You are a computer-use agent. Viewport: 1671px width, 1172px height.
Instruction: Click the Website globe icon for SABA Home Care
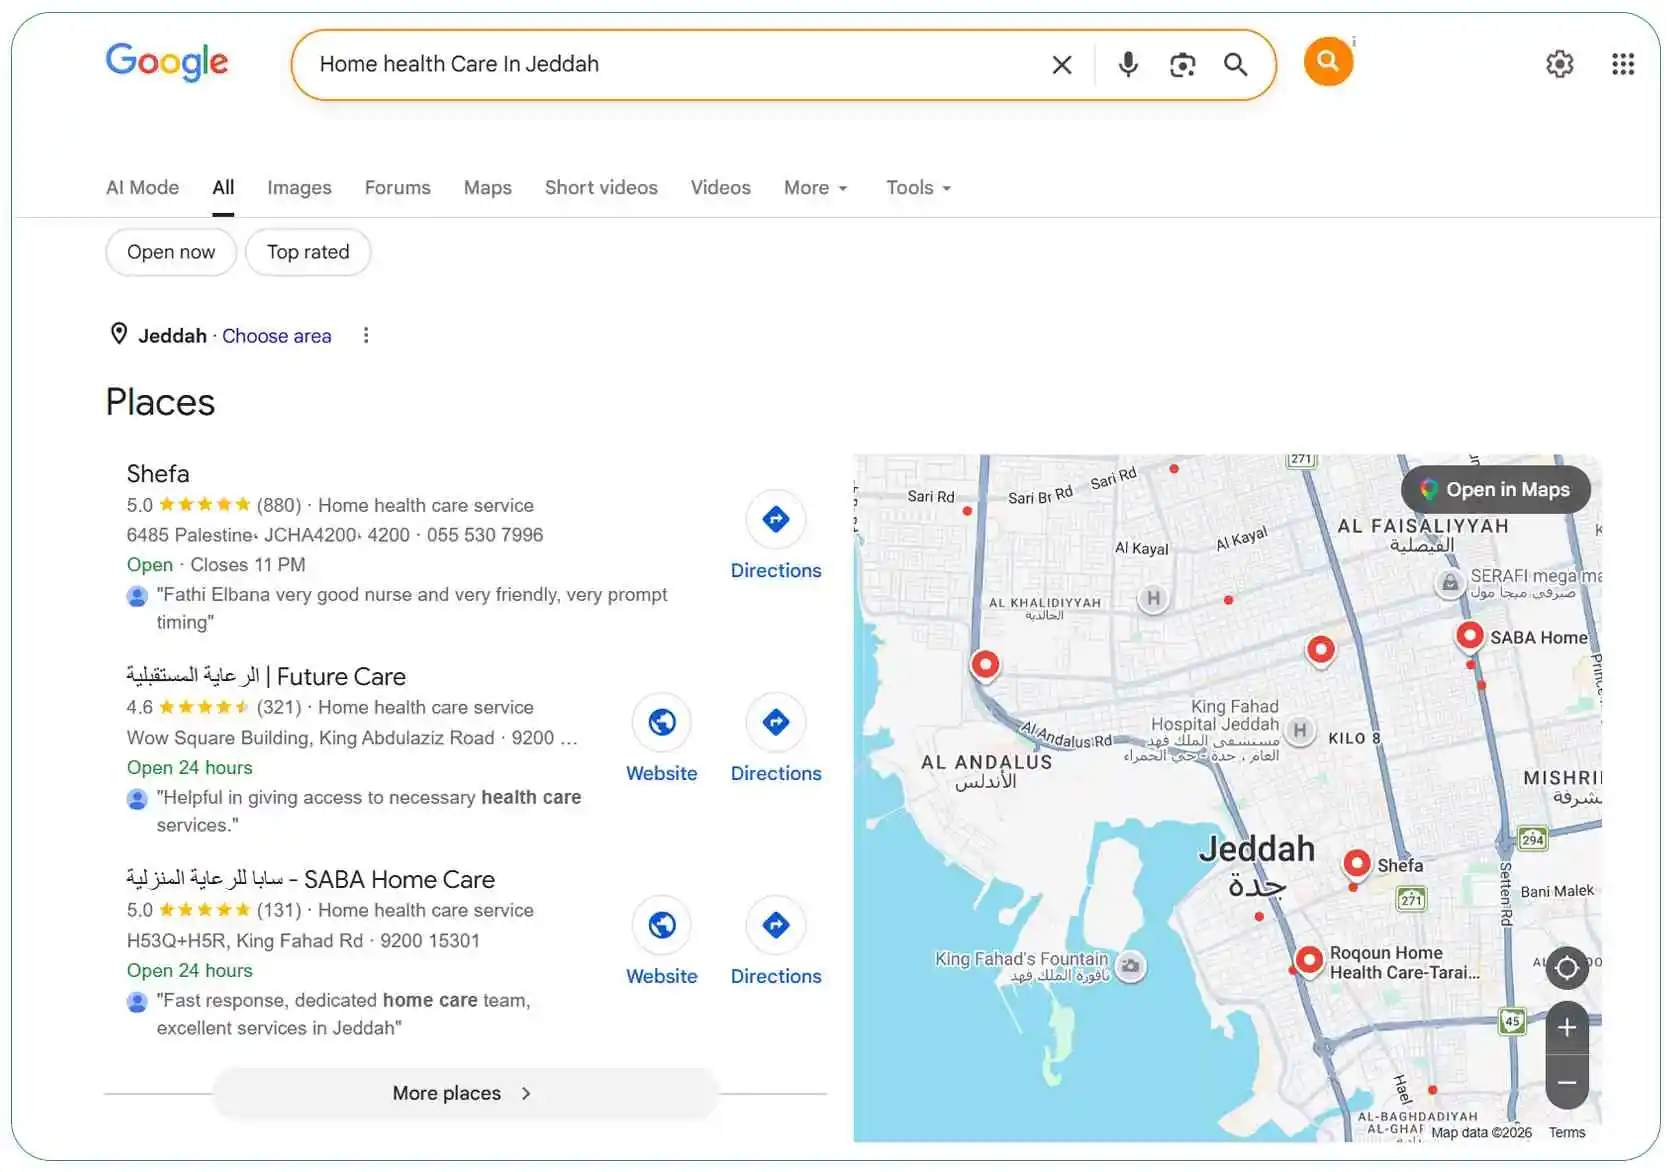(x=662, y=925)
